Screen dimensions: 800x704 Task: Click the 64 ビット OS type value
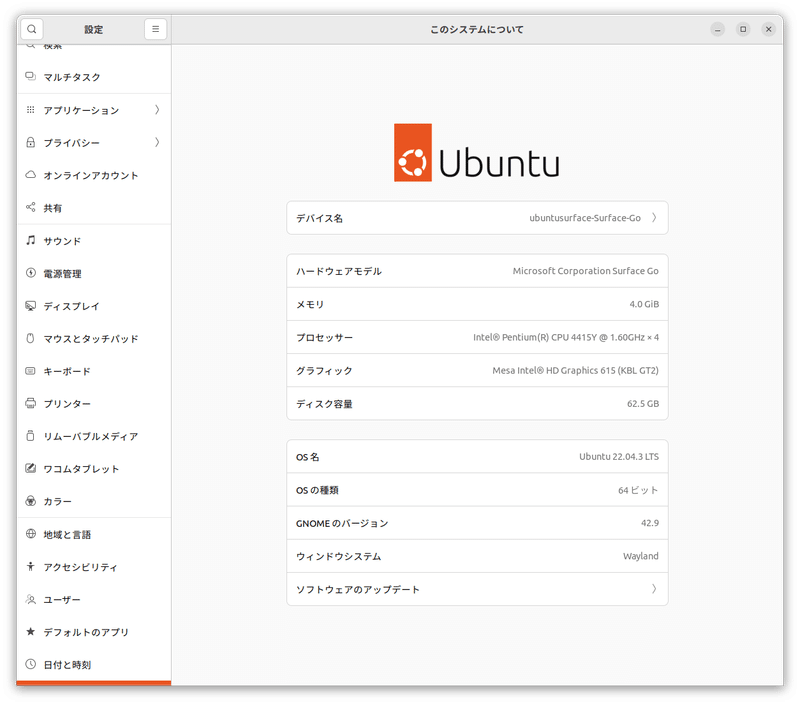coord(638,490)
